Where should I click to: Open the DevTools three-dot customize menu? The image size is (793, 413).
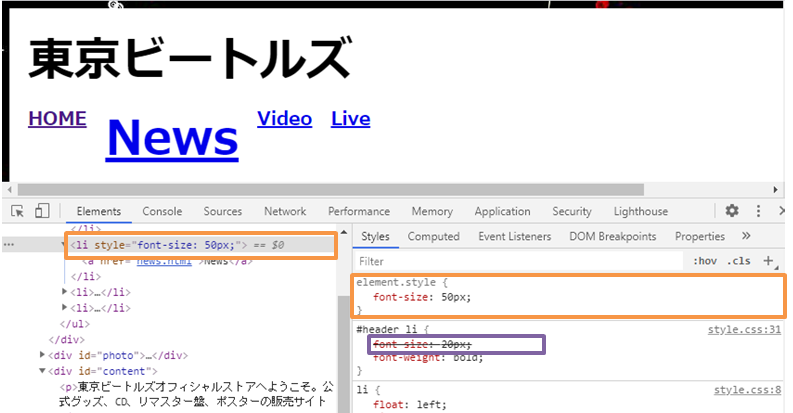point(758,211)
